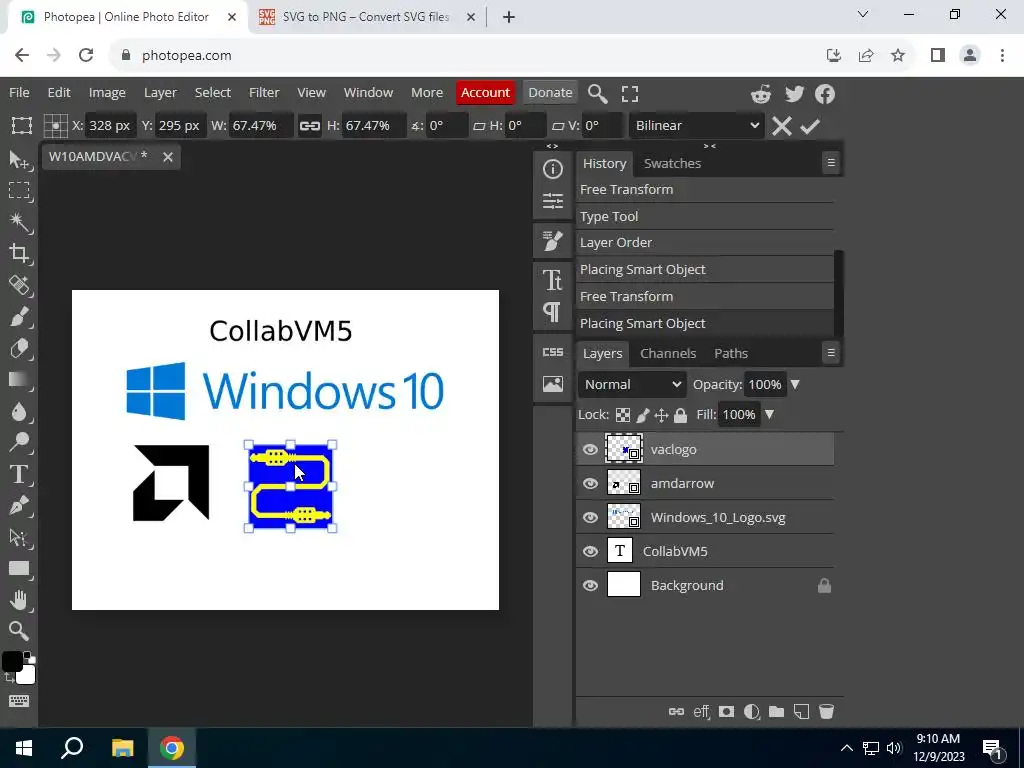The width and height of the screenshot is (1024, 768).
Task: Hide the Windows_10_Logo.svg layer
Action: (590, 517)
